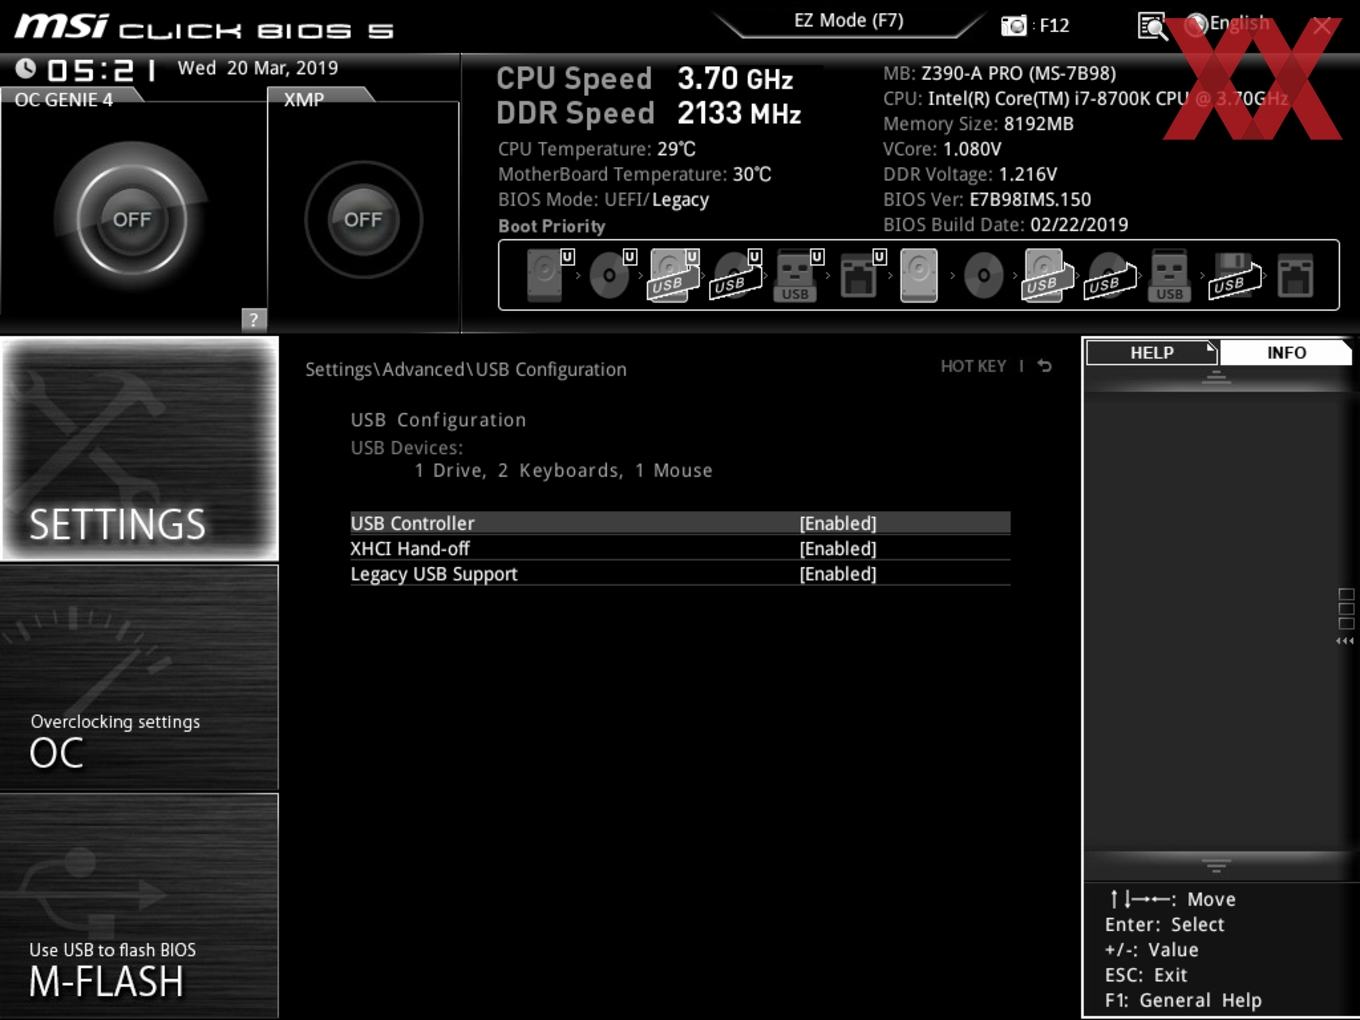Click the DDR Speed 2133 MHz readout
The width and height of the screenshot is (1360, 1020).
point(649,113)
